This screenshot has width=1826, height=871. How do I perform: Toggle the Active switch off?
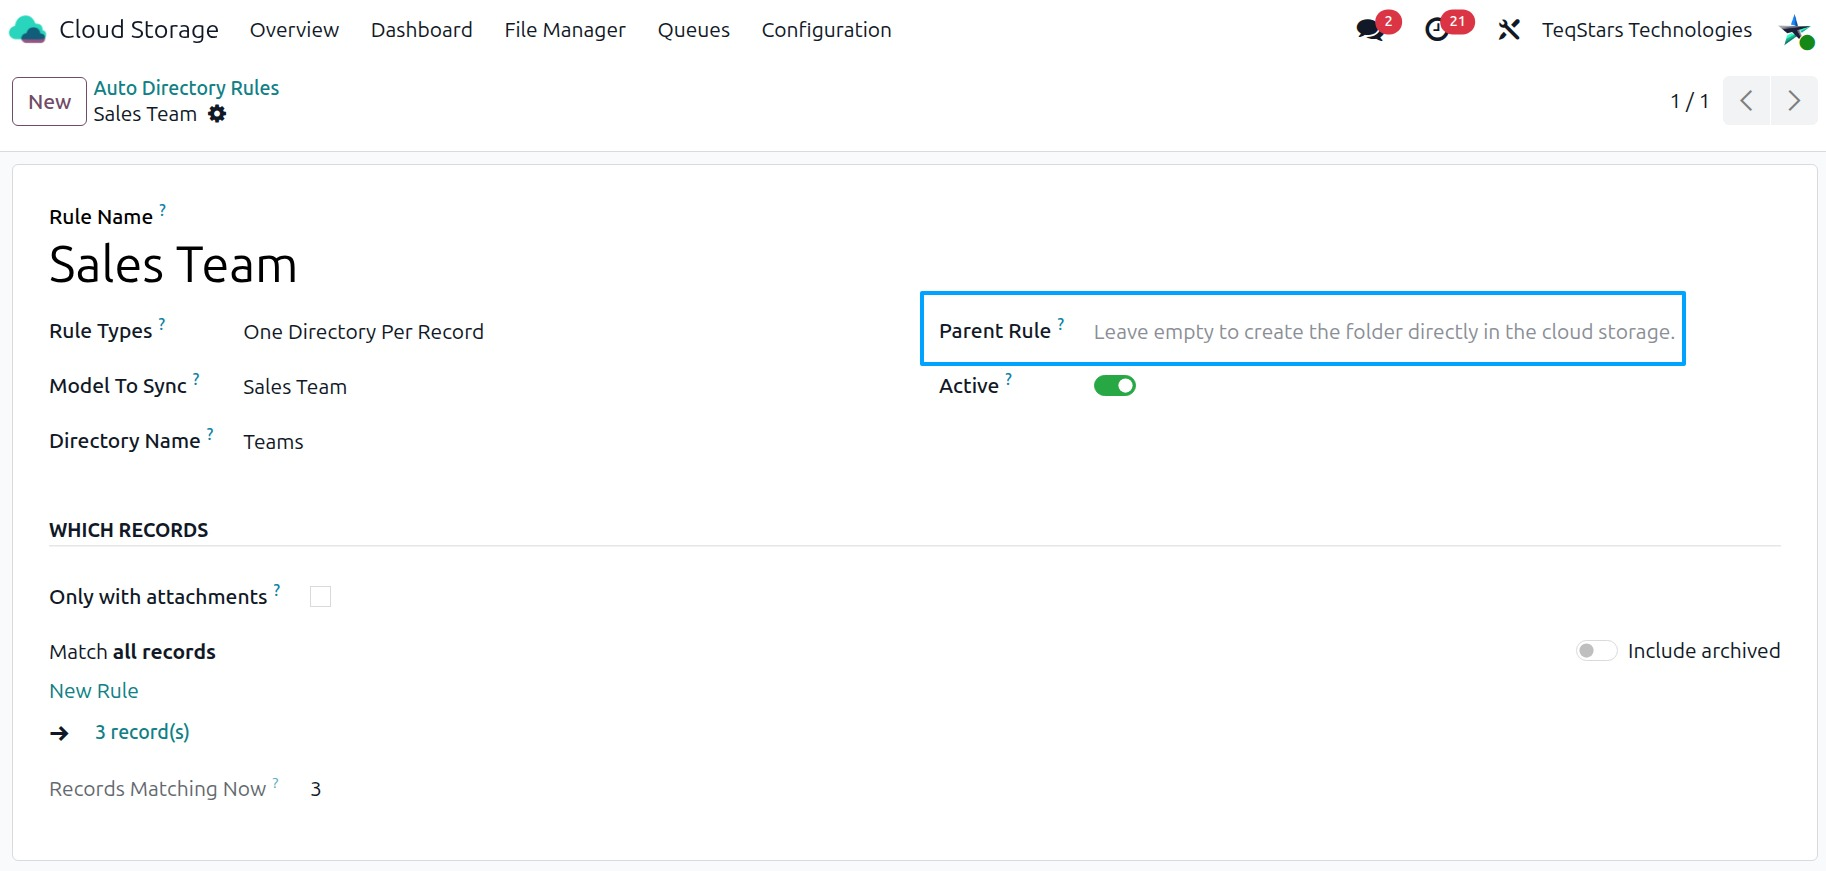[x=1115, y=386]
